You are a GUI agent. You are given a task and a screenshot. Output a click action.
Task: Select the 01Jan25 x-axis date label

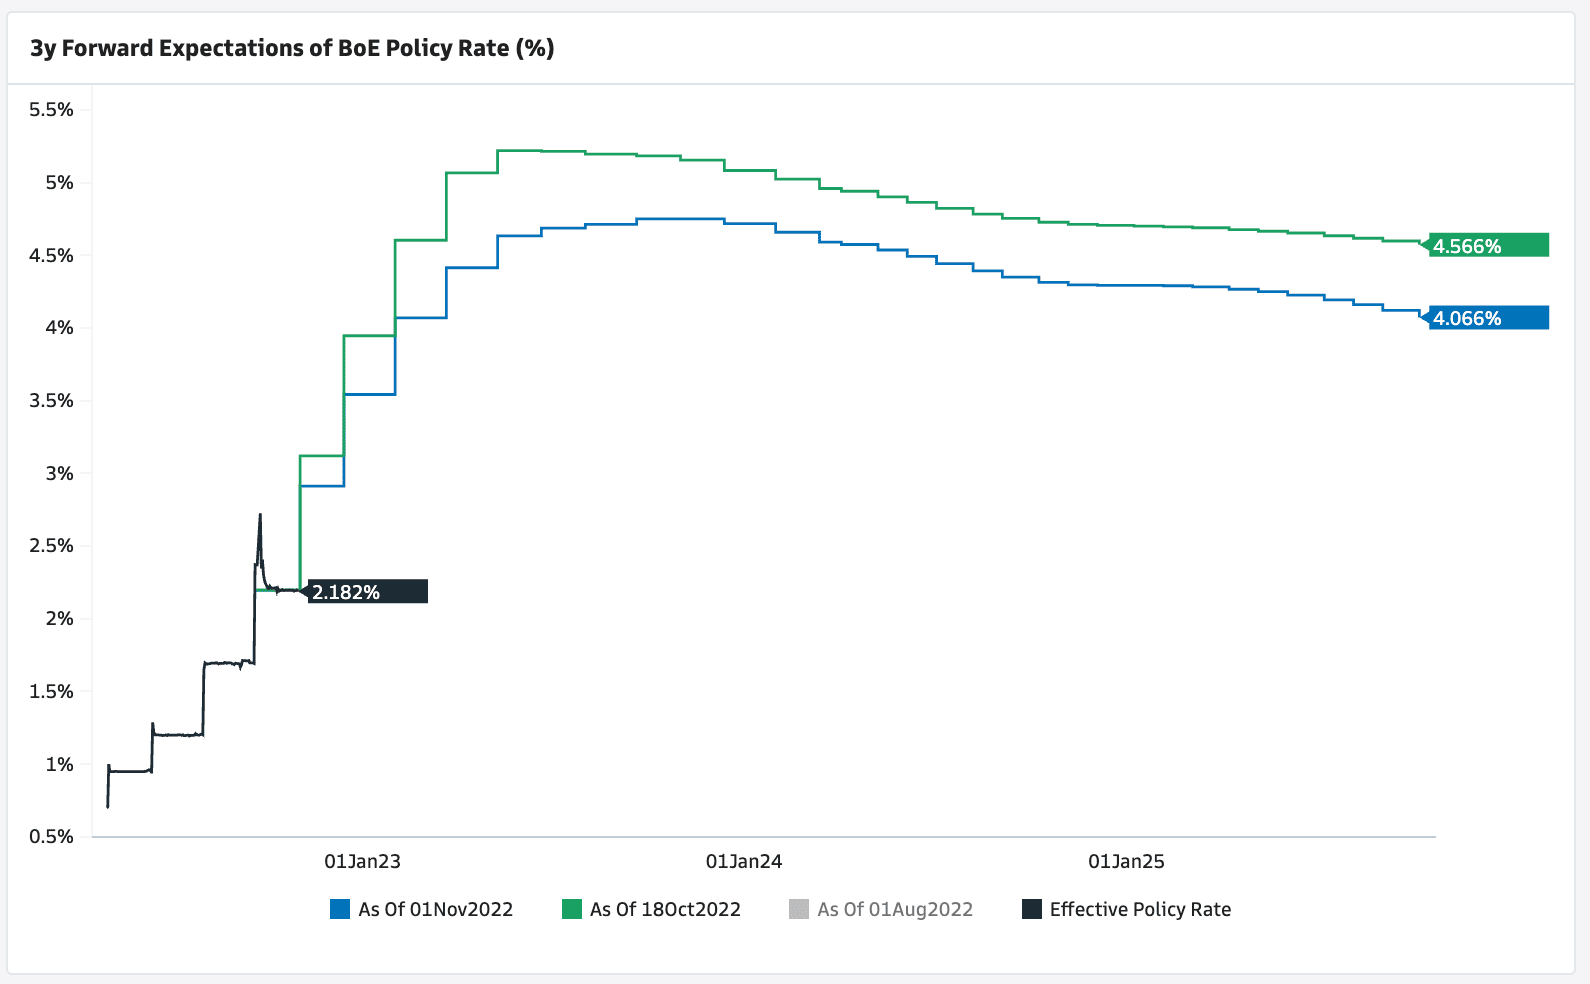tap(1126, 861)
